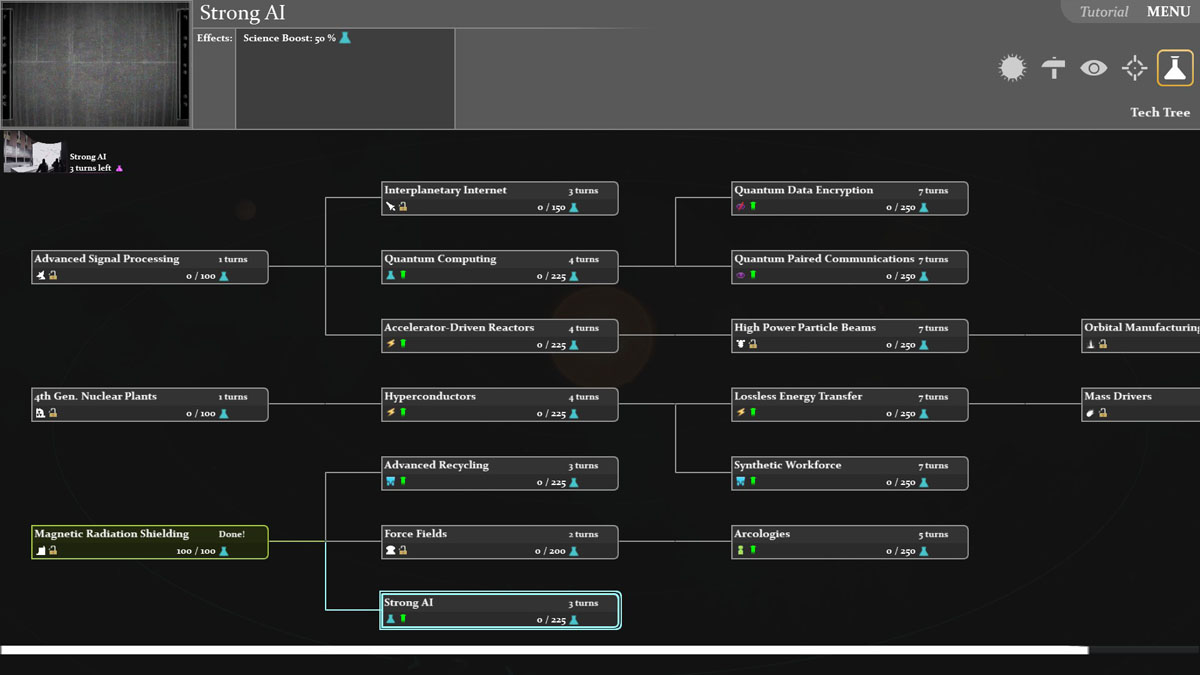Click the Strong AI preview image

click(x=97, y=65)
